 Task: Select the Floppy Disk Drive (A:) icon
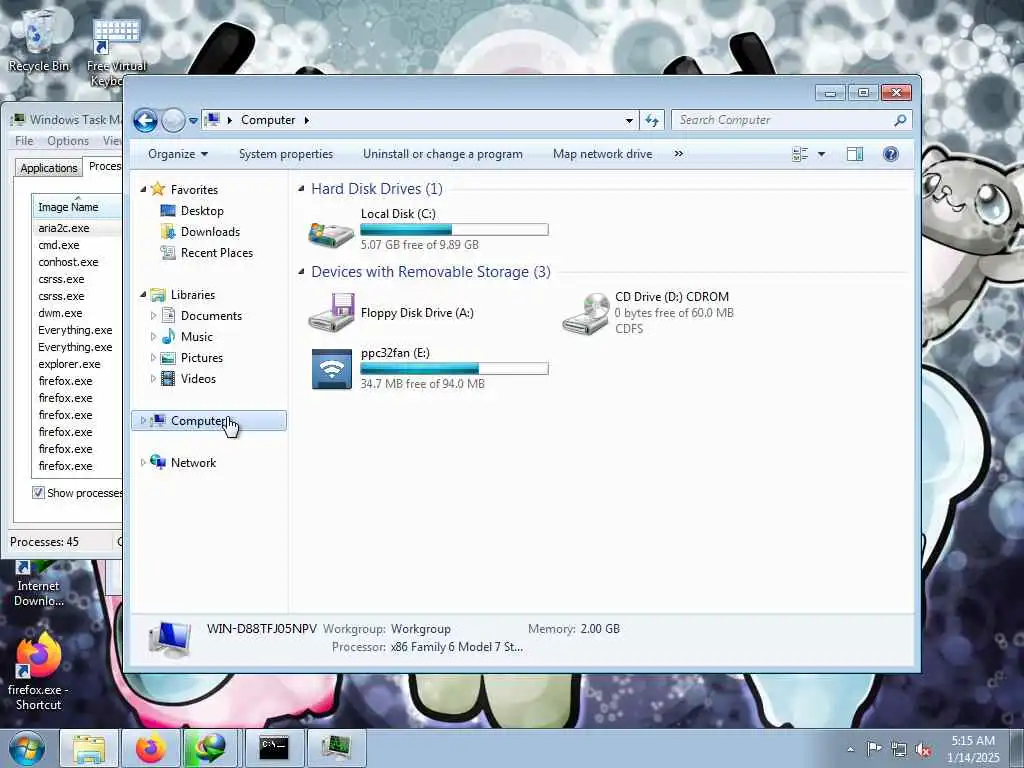332,313
